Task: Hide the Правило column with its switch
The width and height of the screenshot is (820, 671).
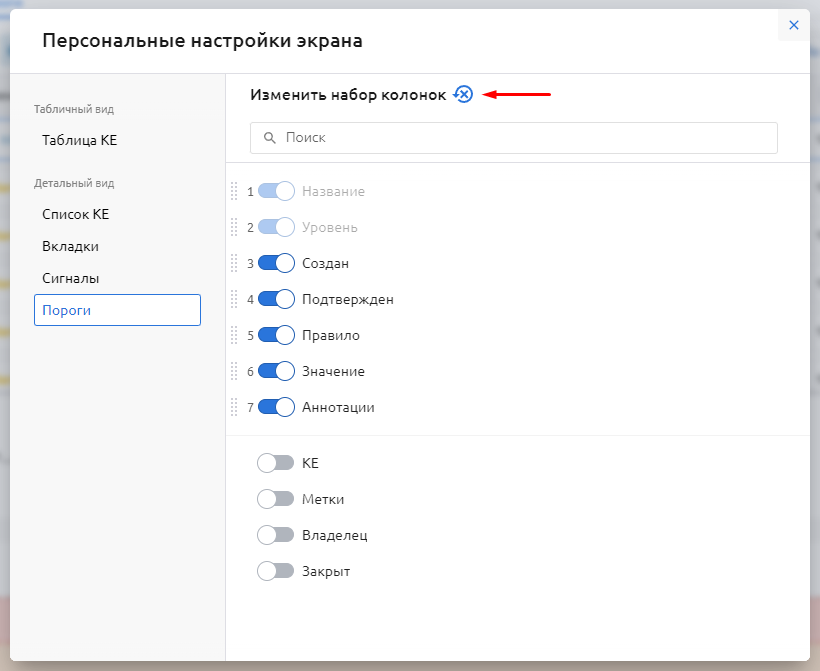Action: [276, 335]
